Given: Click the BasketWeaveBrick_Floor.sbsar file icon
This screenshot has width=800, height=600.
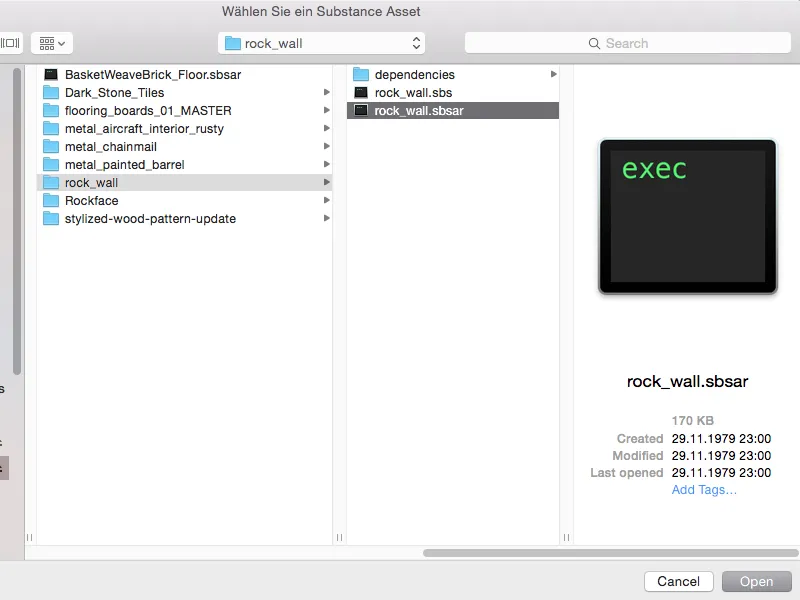Looking at the screenshot, I should click(x=51, y=75).
